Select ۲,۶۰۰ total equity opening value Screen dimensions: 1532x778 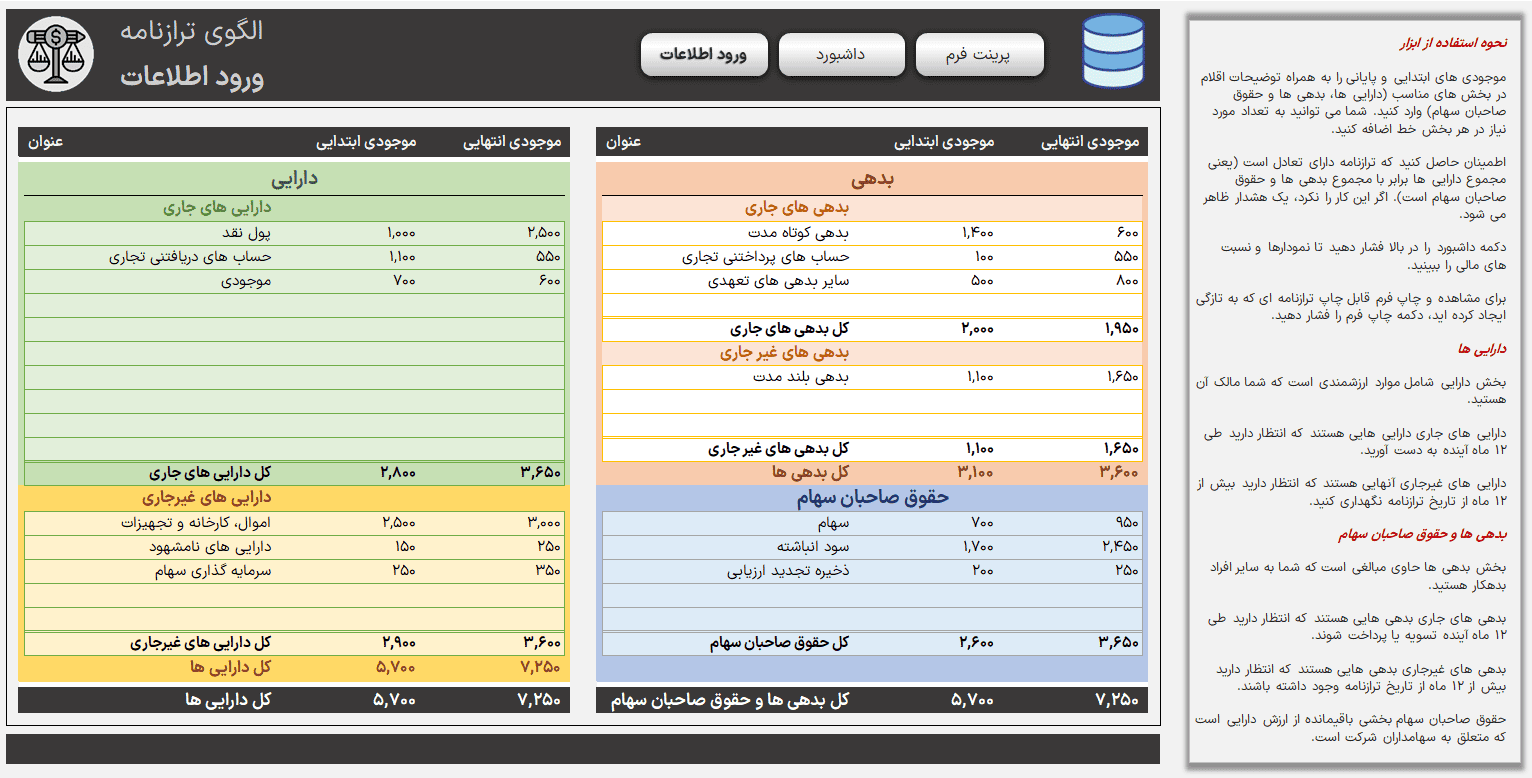(977, 642)
